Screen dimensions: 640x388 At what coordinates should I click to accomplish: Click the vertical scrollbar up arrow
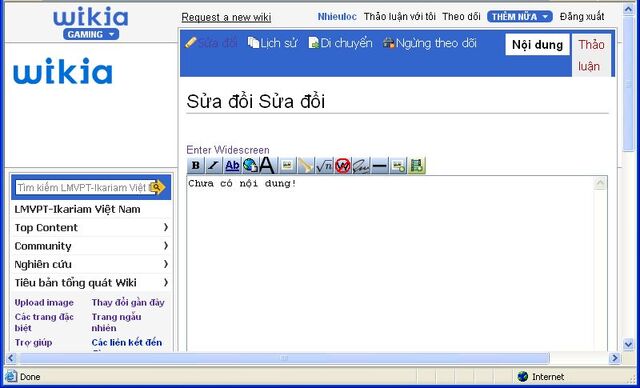(x=629, y=9)
